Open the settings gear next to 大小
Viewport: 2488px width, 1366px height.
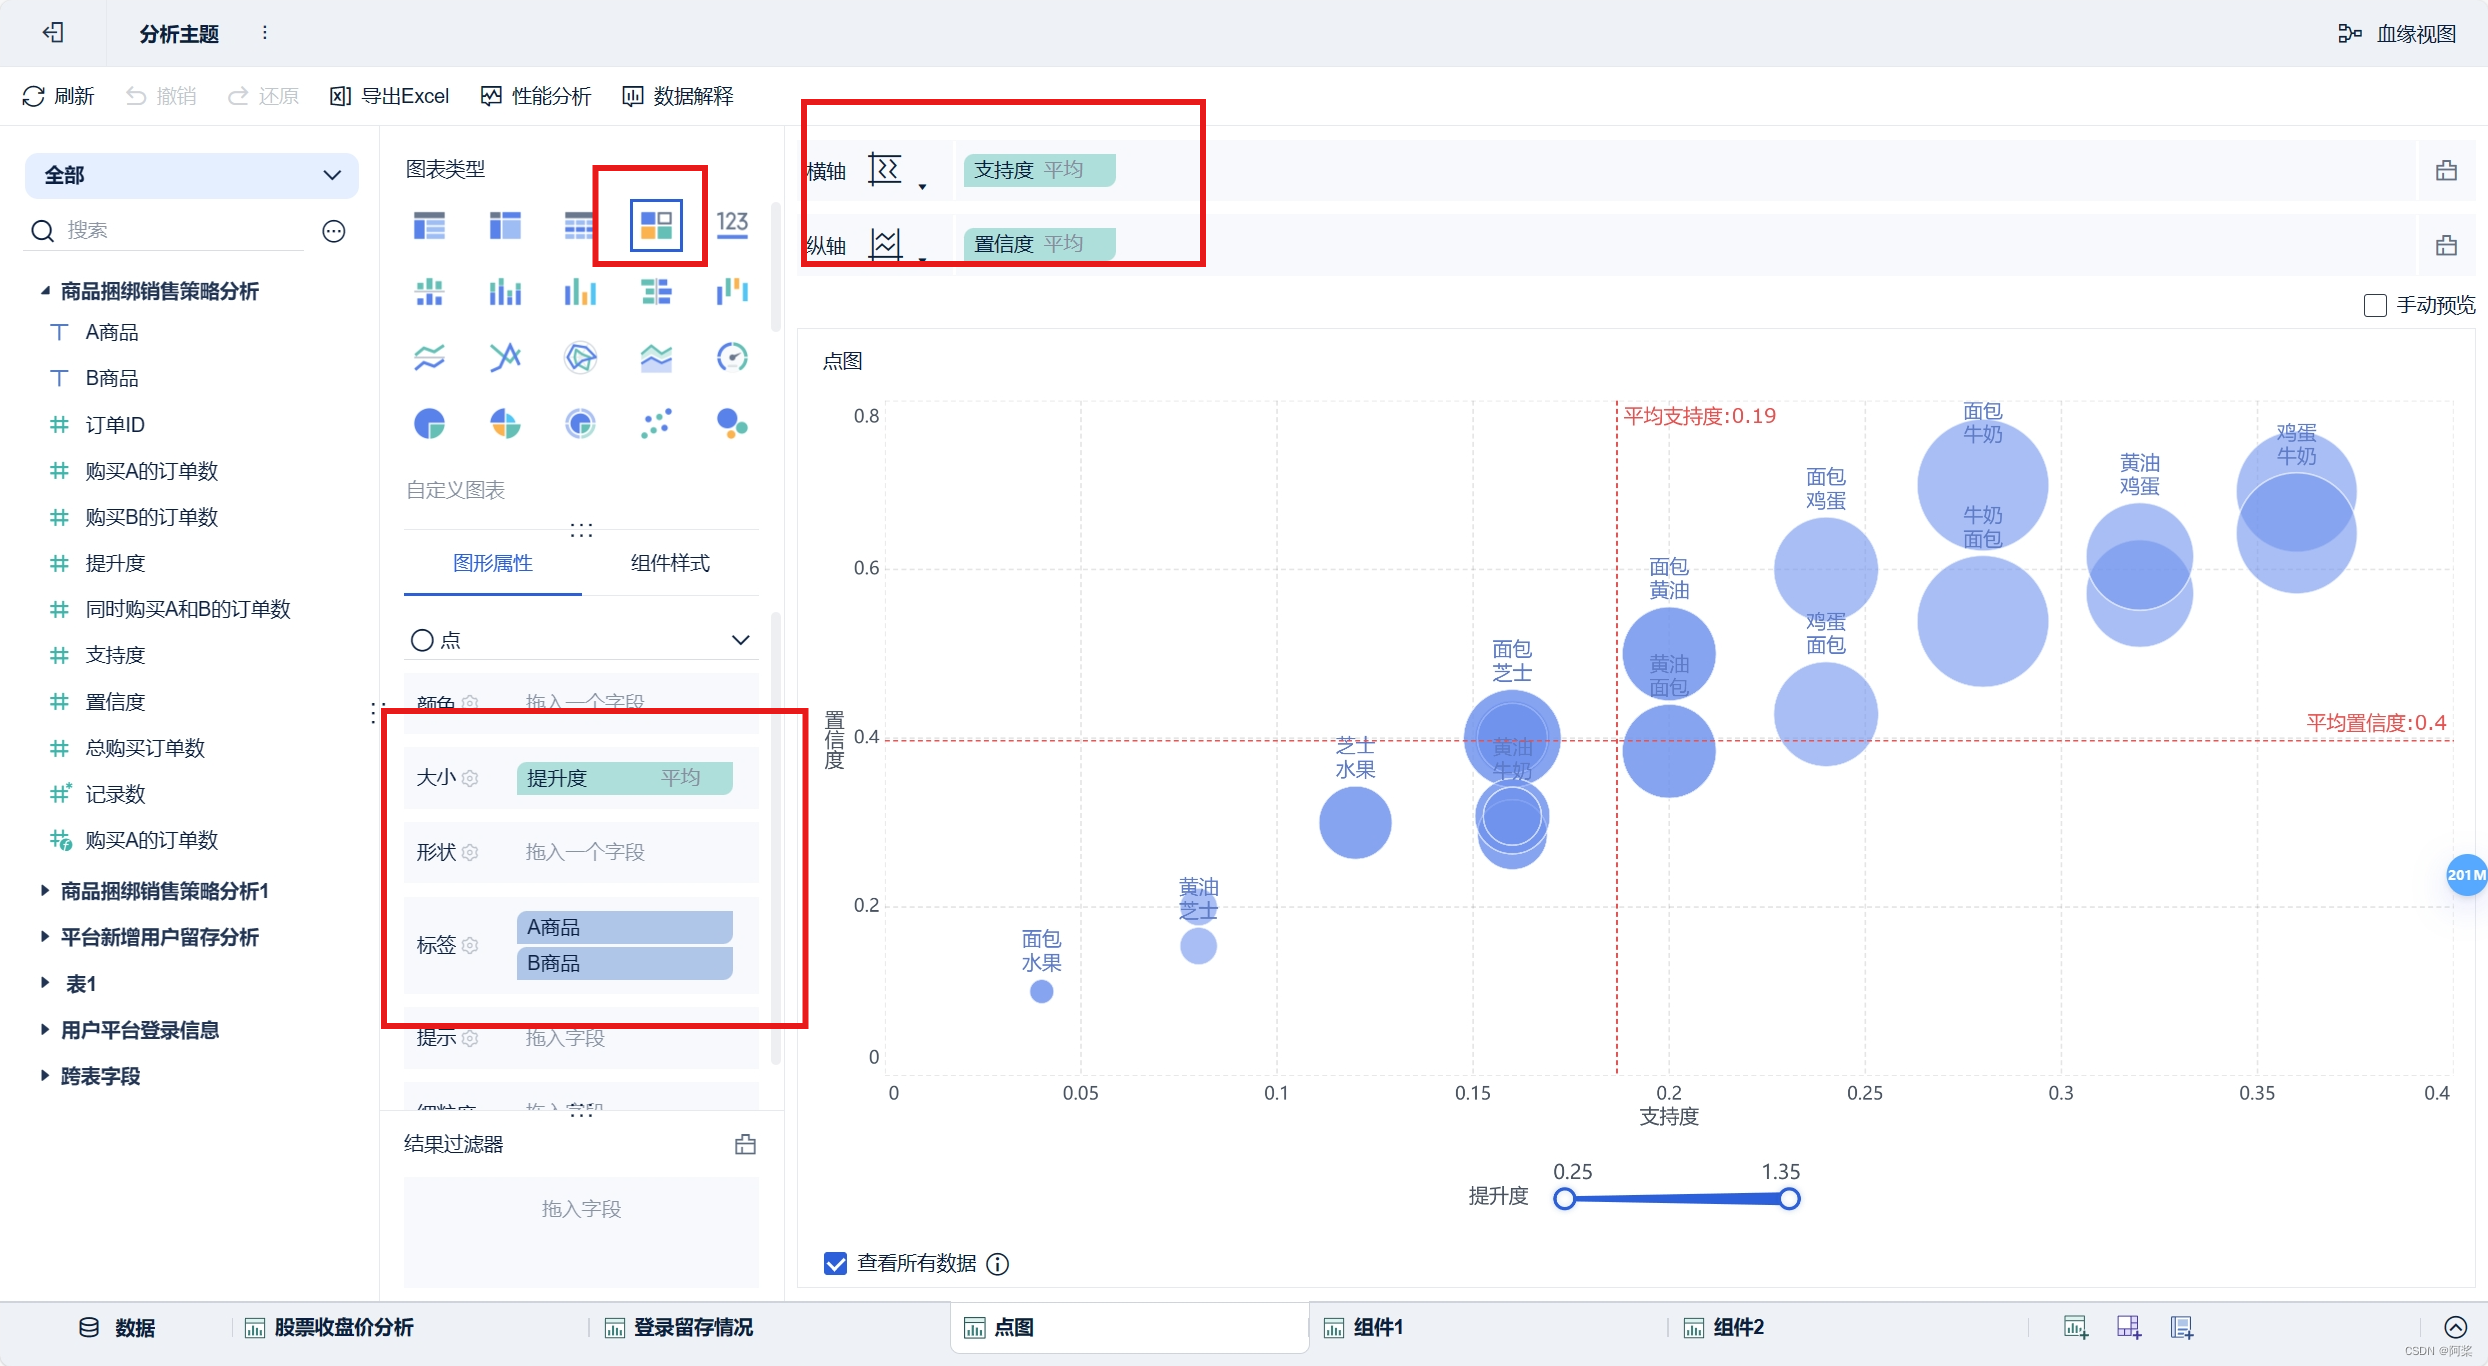471,778
